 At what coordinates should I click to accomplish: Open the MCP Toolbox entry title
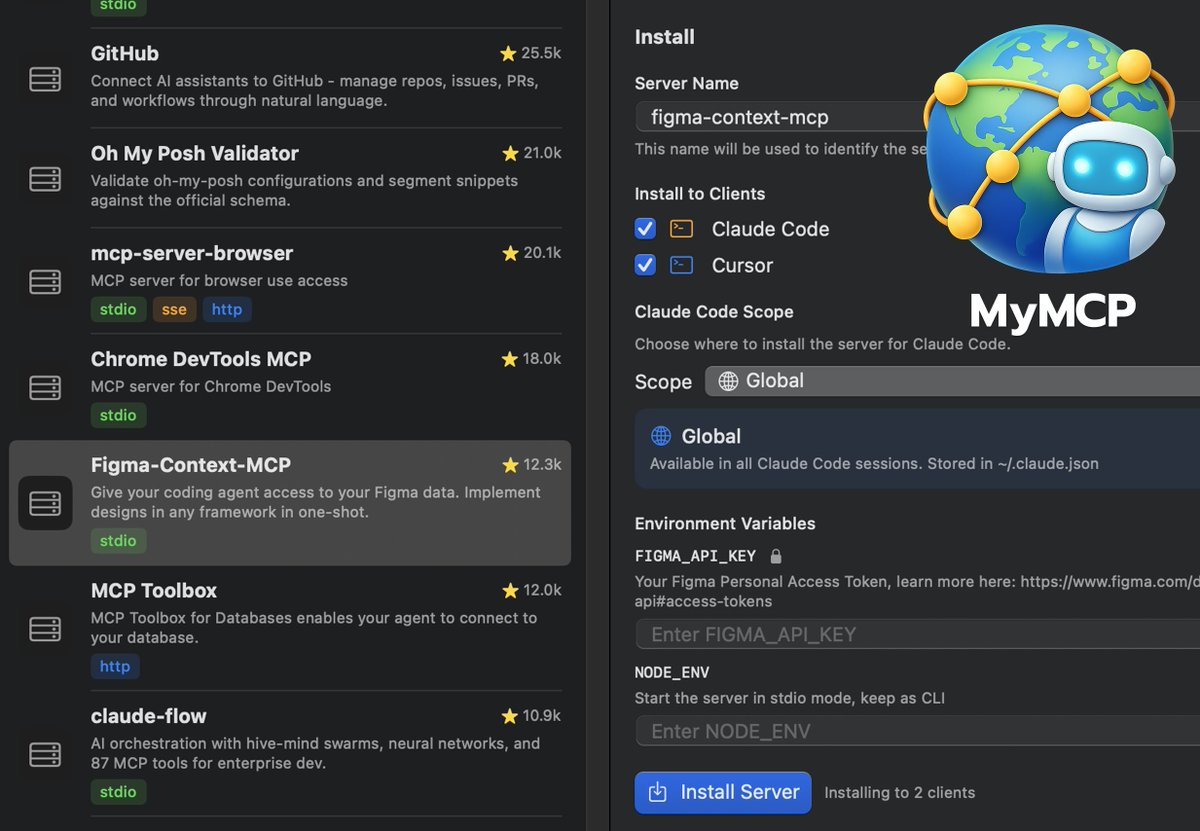point(154,590)
